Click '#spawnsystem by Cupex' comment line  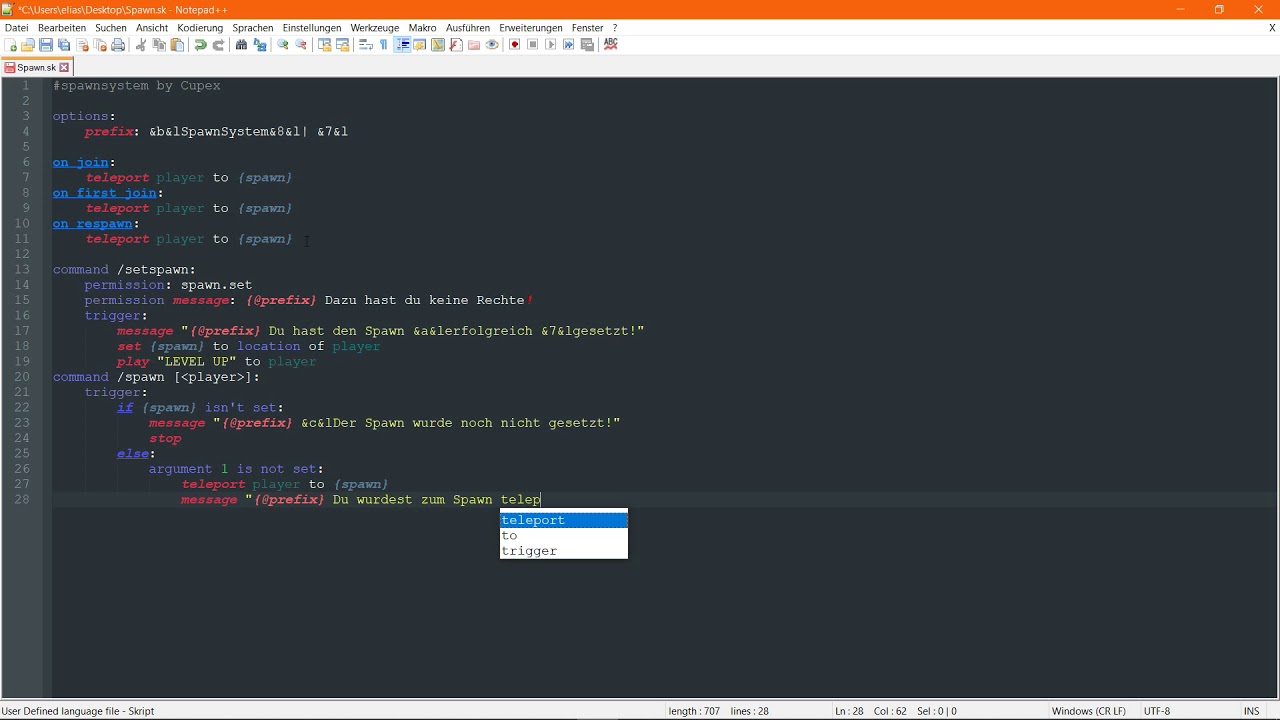click(x=137, y=86)
